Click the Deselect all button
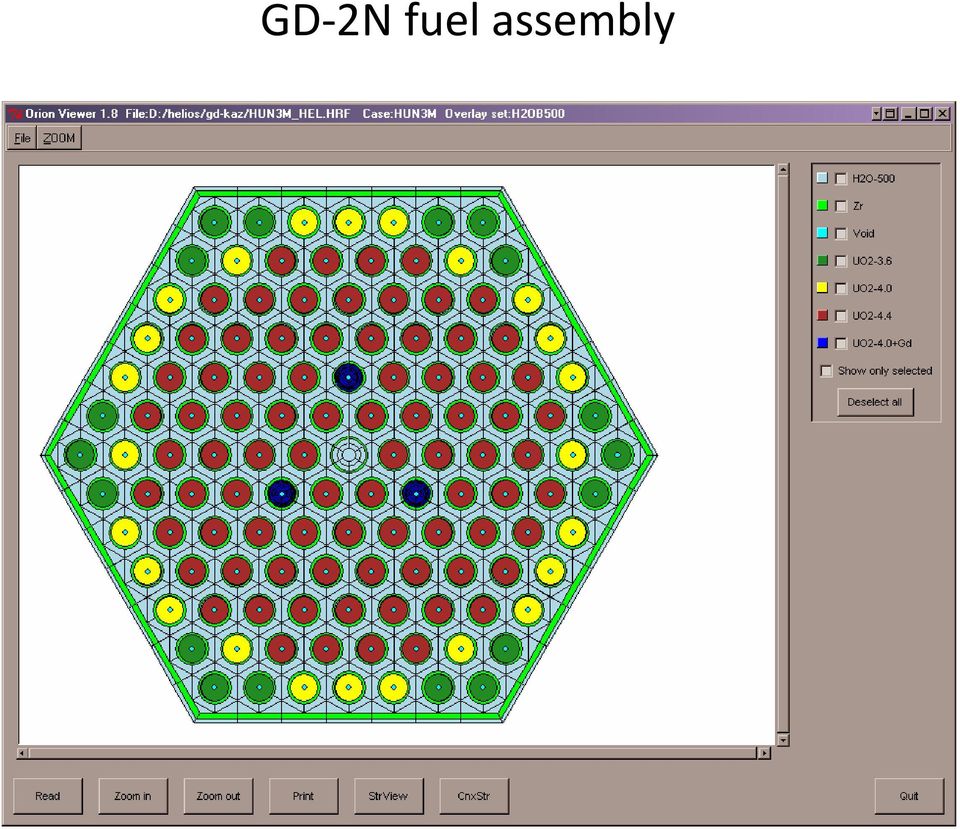The height and width of the screenshot is (829, 960). 875,402
